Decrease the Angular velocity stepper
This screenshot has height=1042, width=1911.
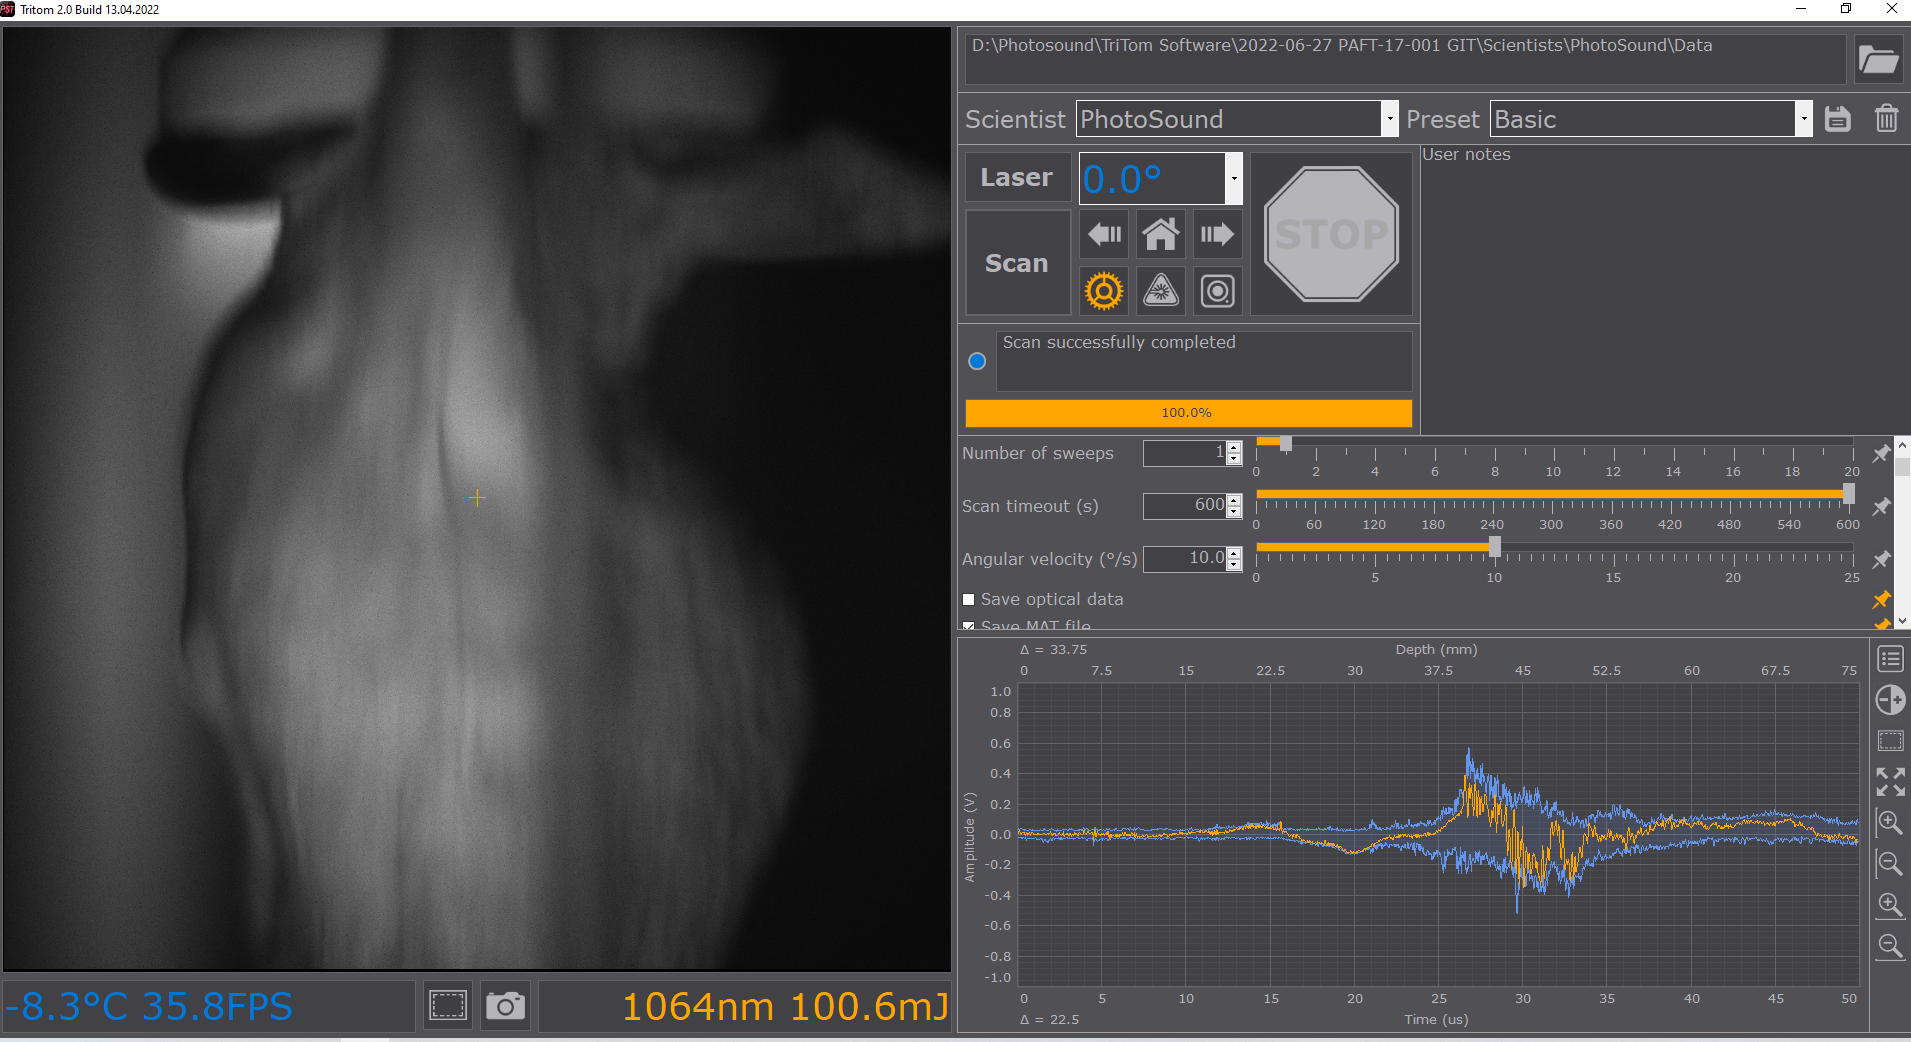tap(1234, 565)
